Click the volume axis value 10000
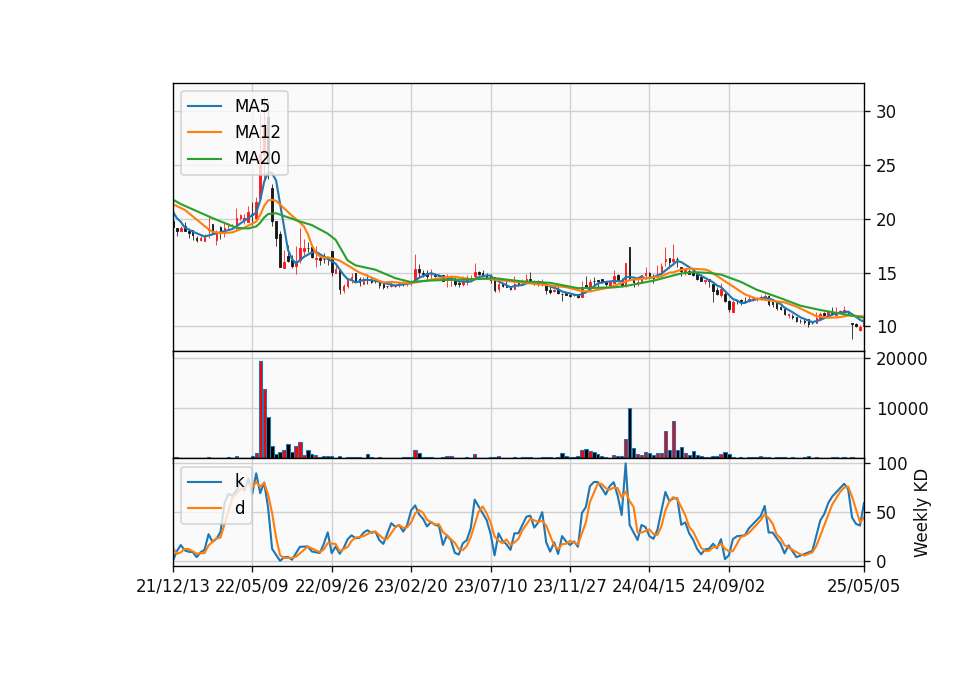Screen dimensions: 960x690 click(902, 409)
